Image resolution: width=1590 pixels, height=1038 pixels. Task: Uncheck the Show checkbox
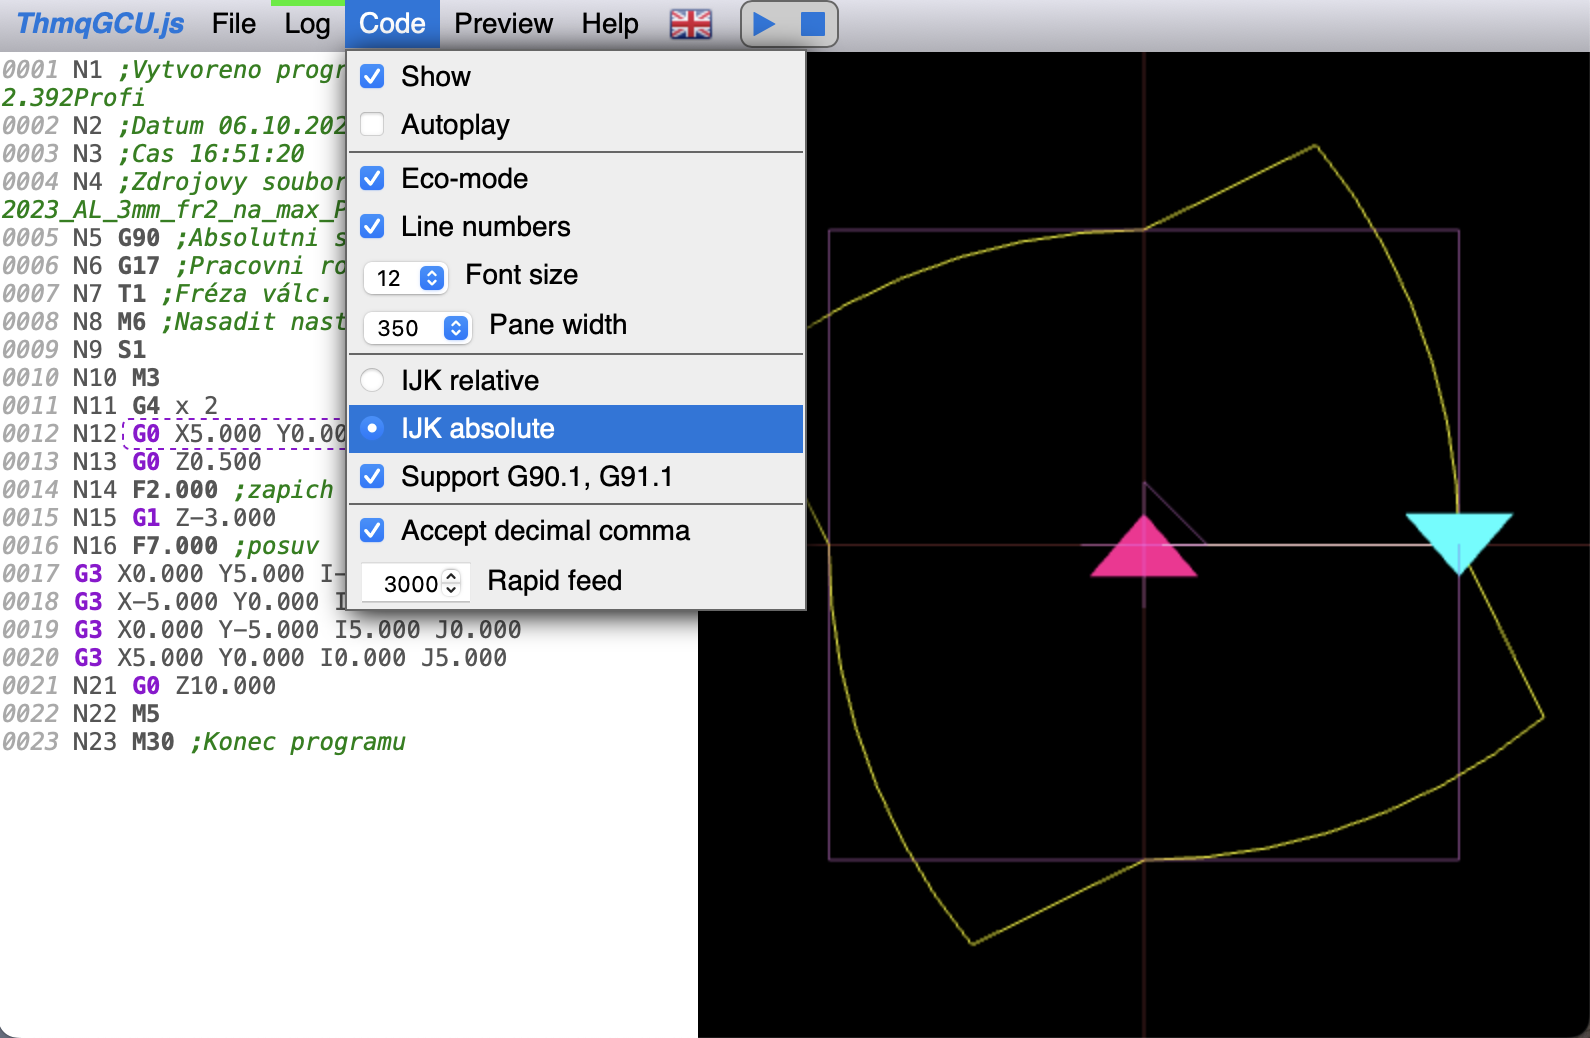pos(373,77)
